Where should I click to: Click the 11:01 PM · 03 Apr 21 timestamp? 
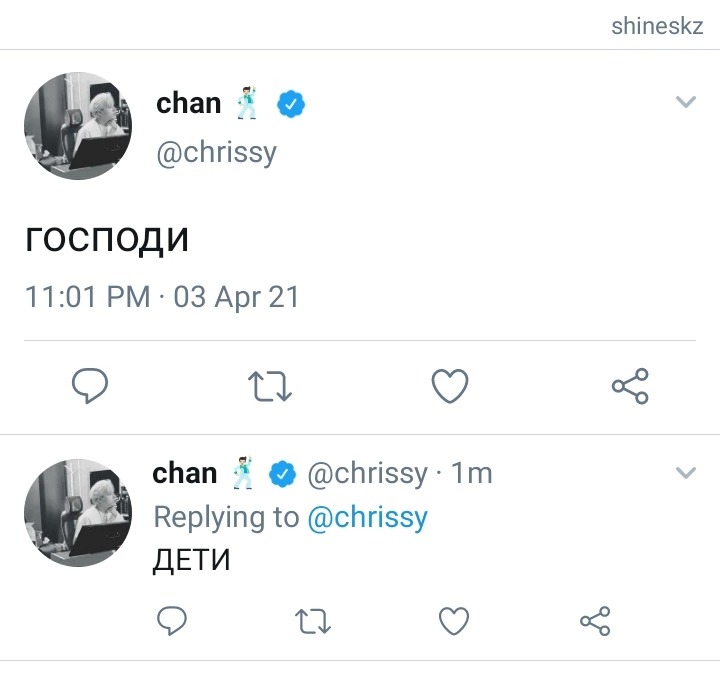point(162,296)
